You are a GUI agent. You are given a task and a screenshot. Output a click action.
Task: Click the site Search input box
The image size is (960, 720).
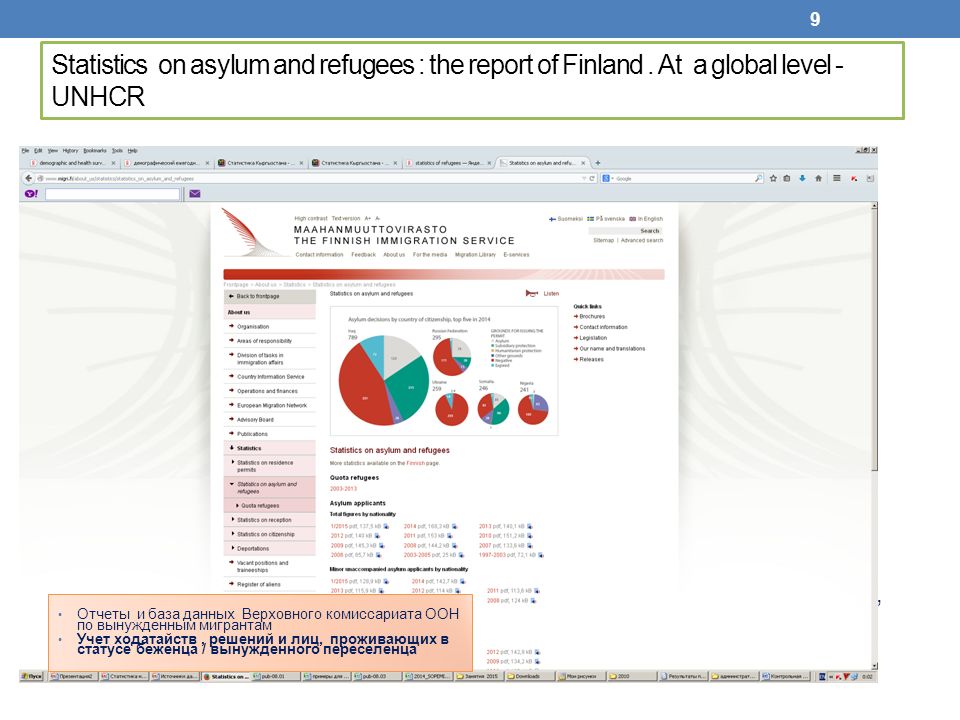625,231
